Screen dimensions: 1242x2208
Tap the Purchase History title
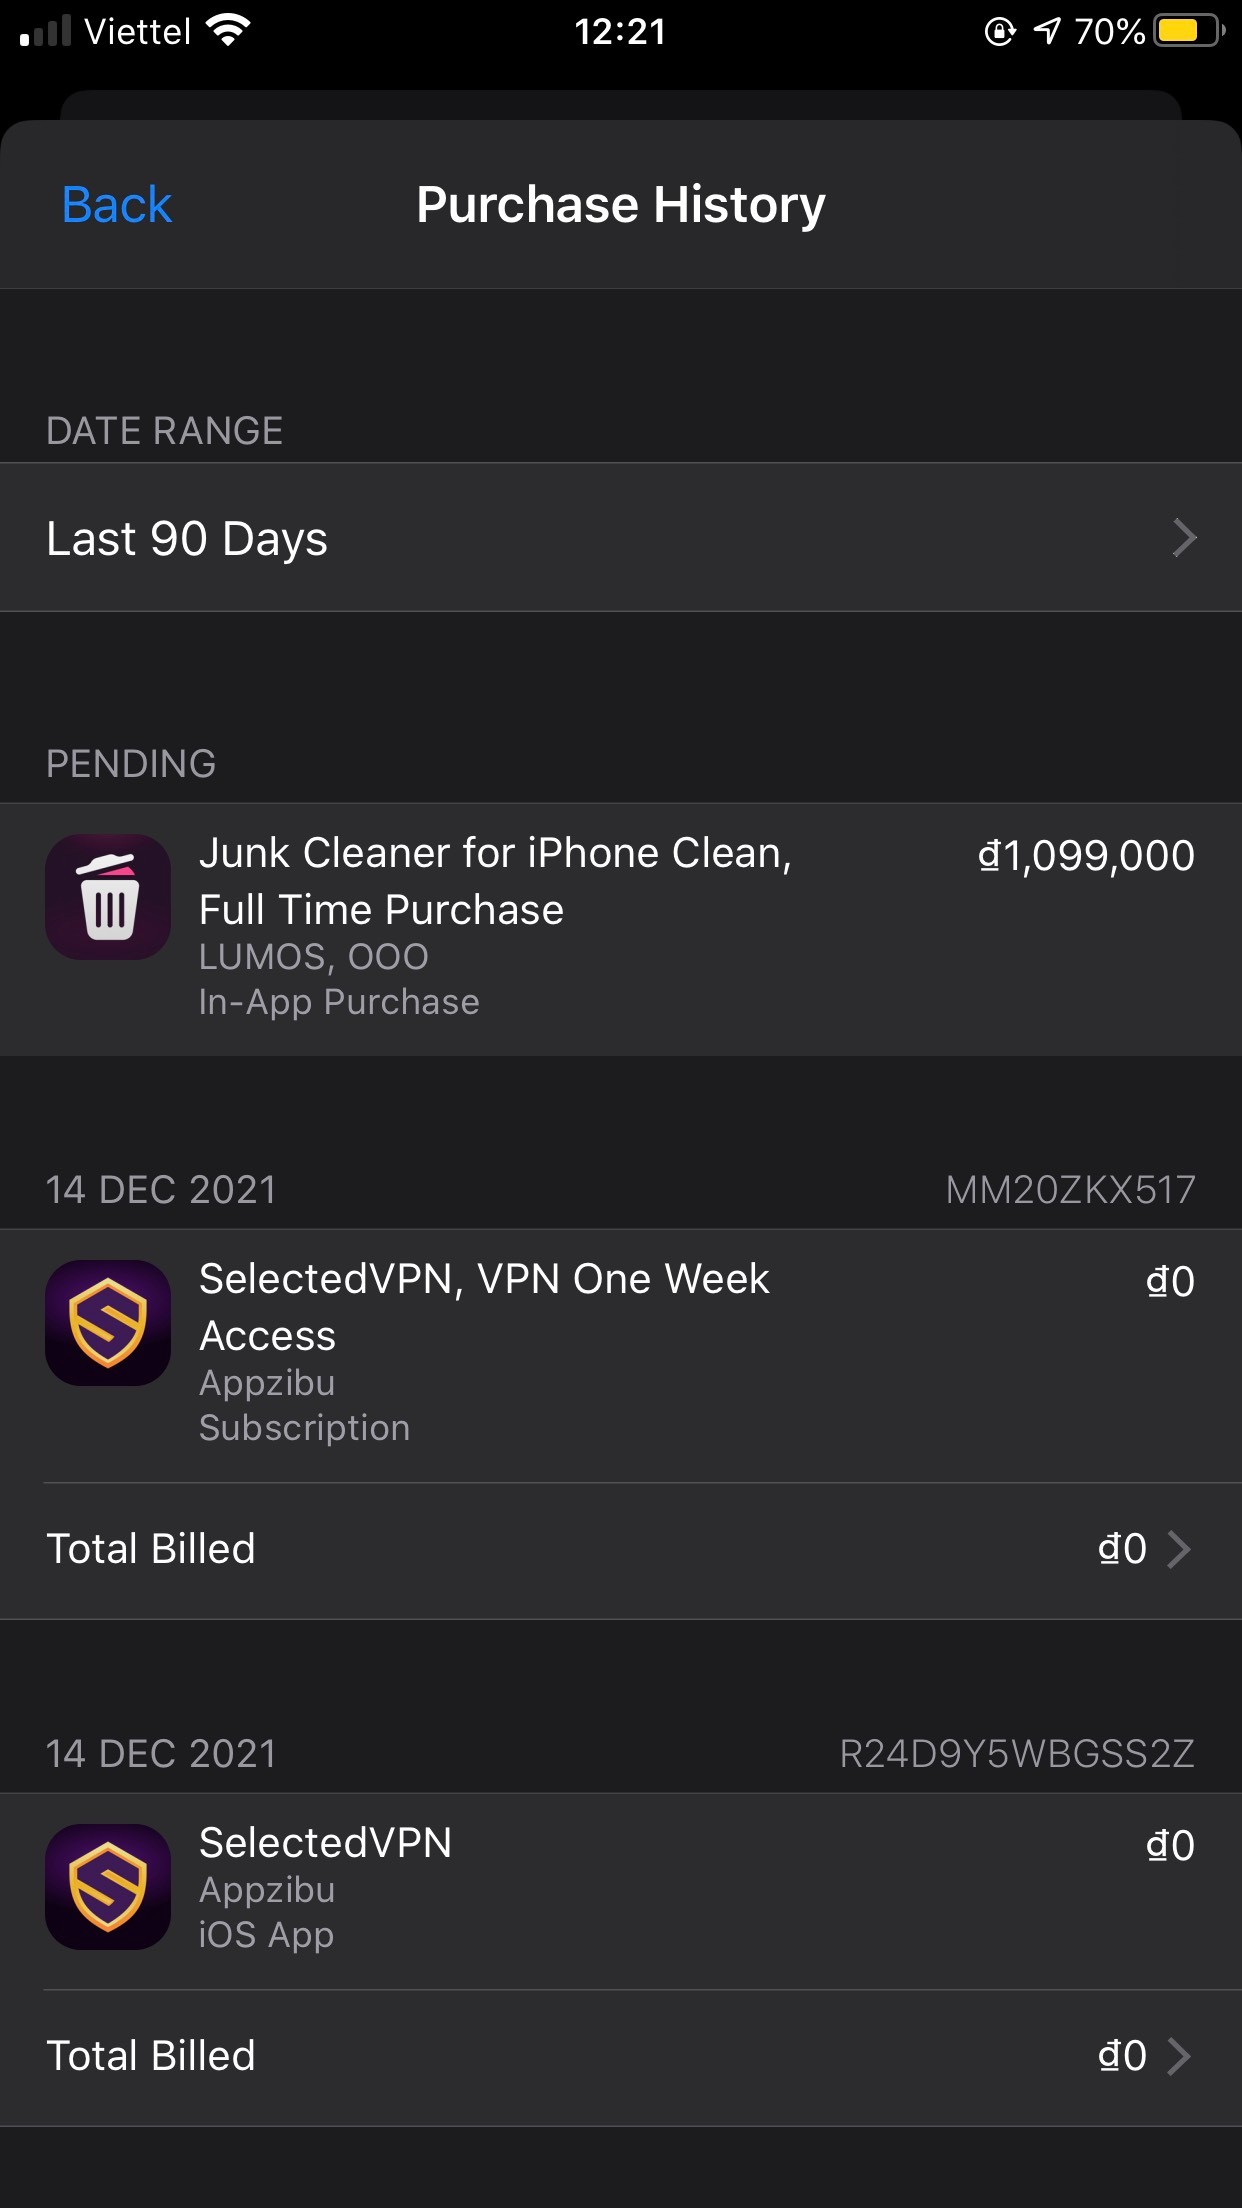click(621, 205)
